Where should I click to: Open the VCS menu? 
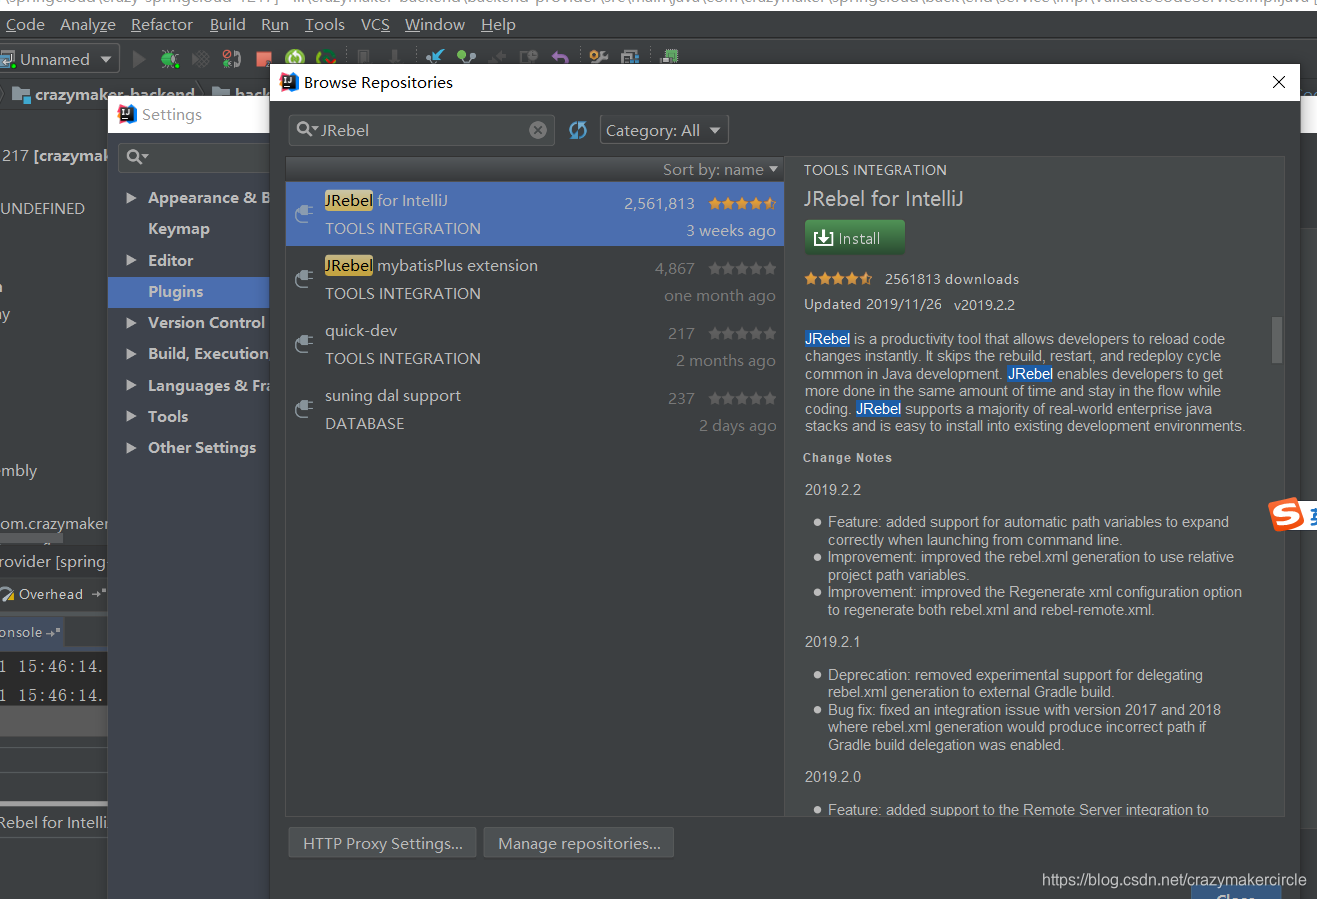pos(375,24)
